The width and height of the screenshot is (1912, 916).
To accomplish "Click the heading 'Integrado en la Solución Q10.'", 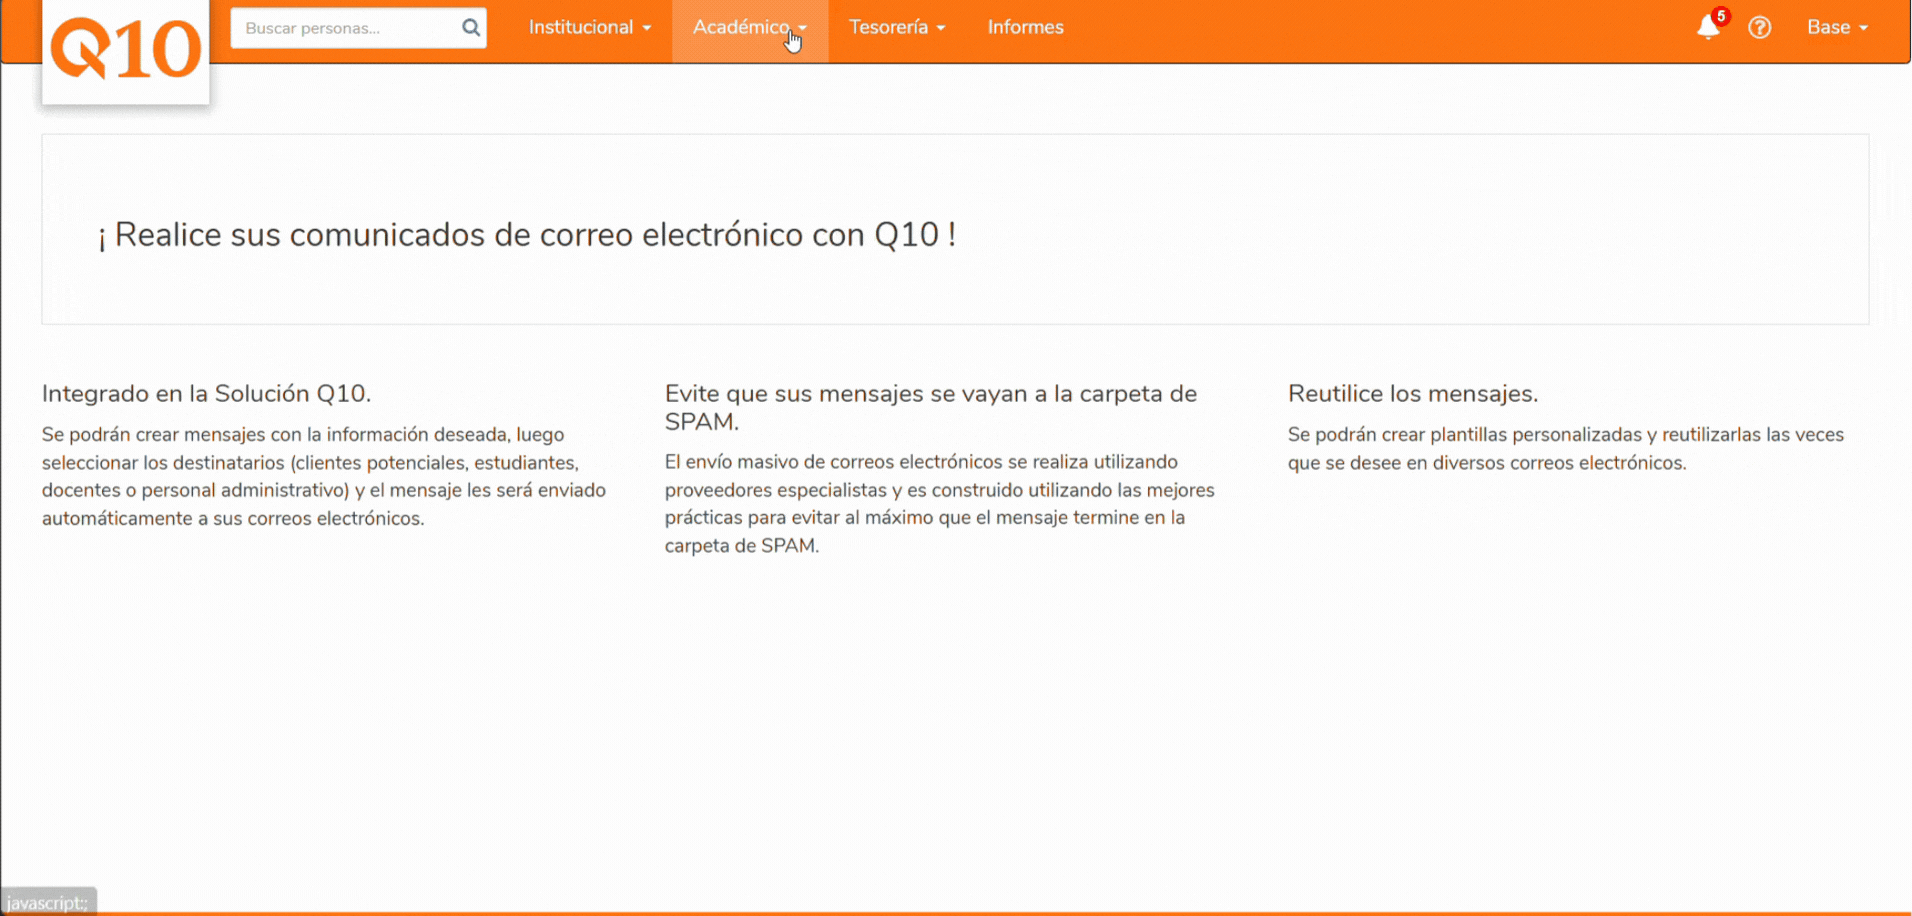I will (207, 394).
